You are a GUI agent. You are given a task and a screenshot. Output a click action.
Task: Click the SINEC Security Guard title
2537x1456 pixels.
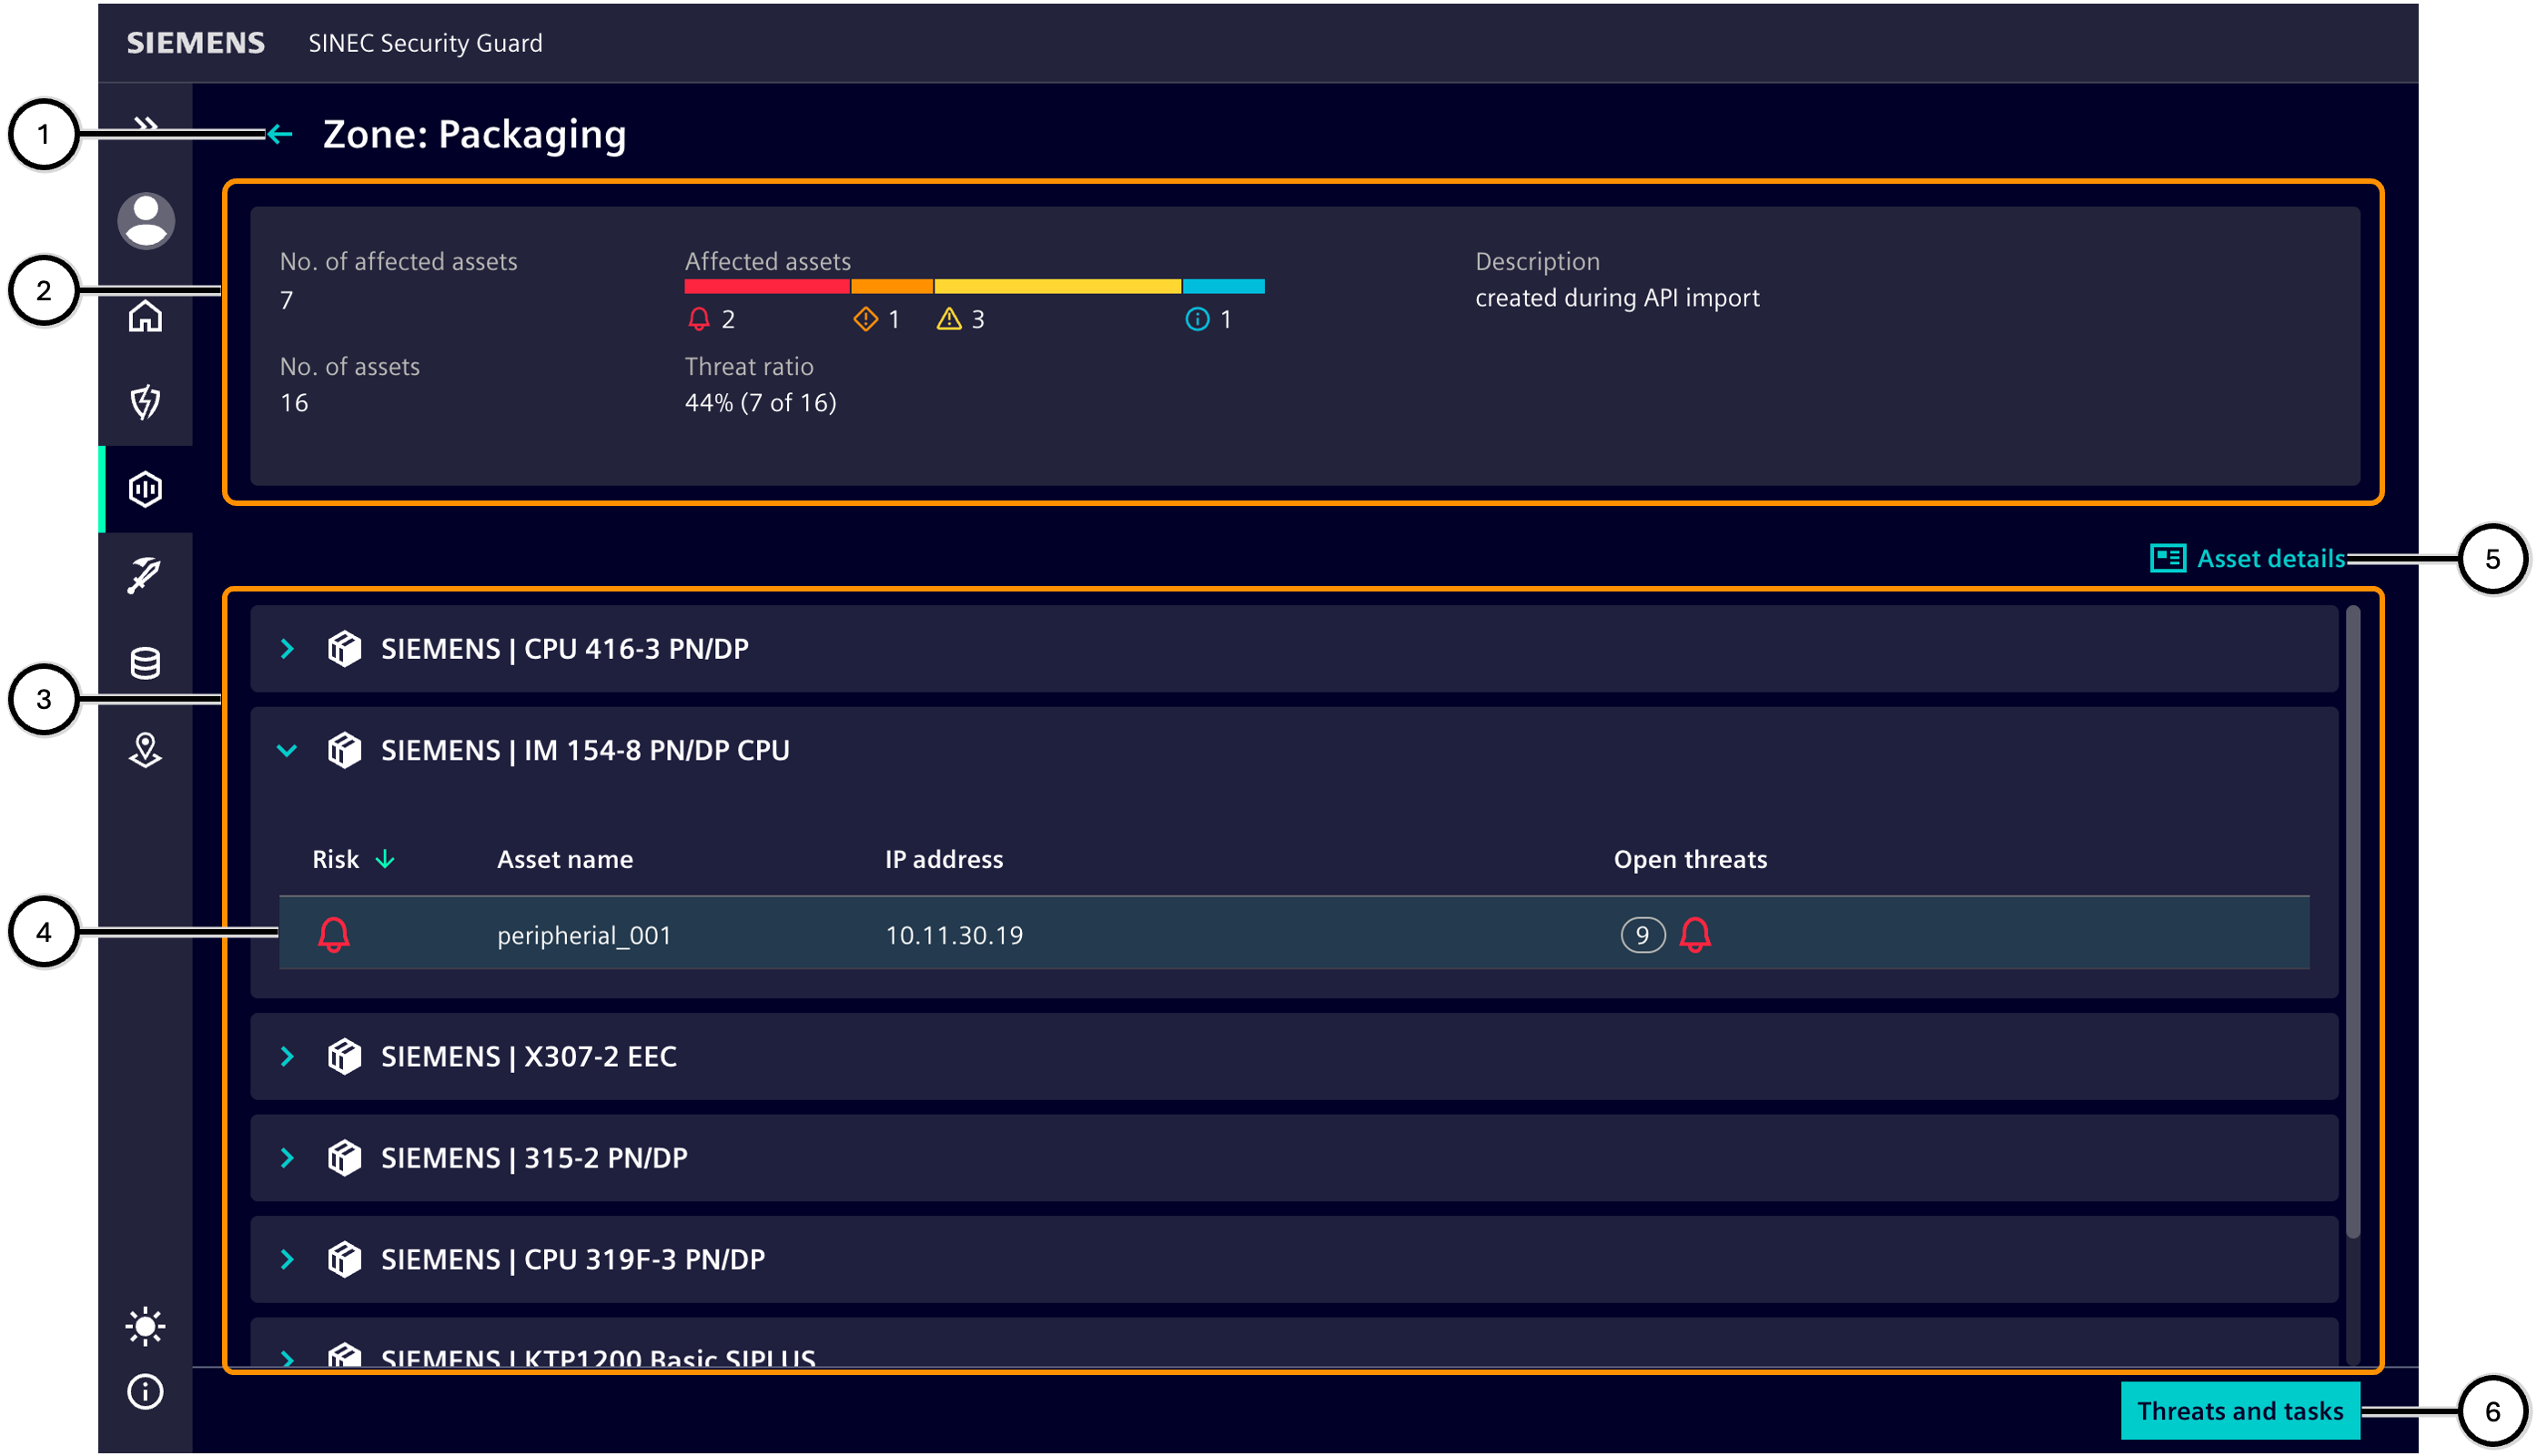(x=425, y=43)
